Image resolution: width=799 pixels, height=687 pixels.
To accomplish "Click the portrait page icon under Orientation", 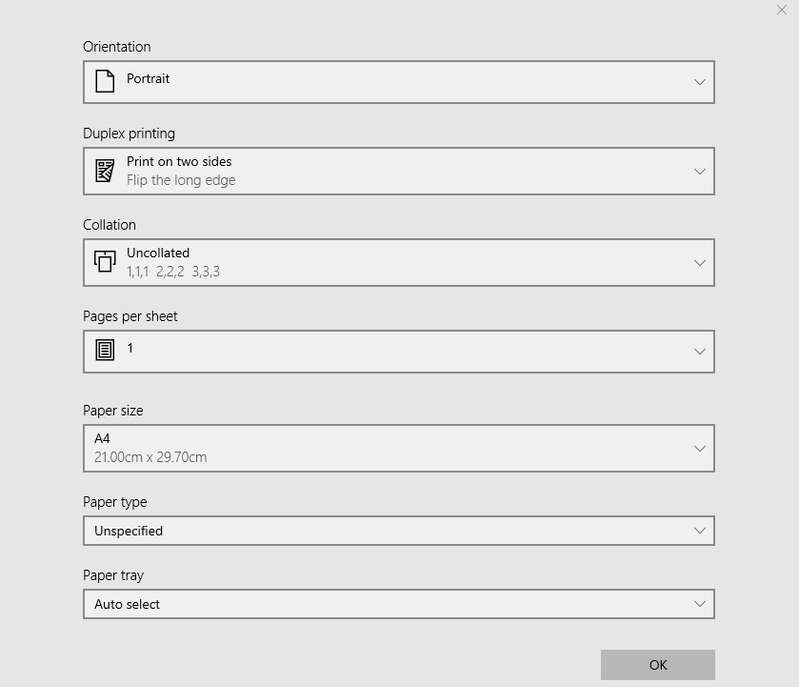I will click(104, 81).
